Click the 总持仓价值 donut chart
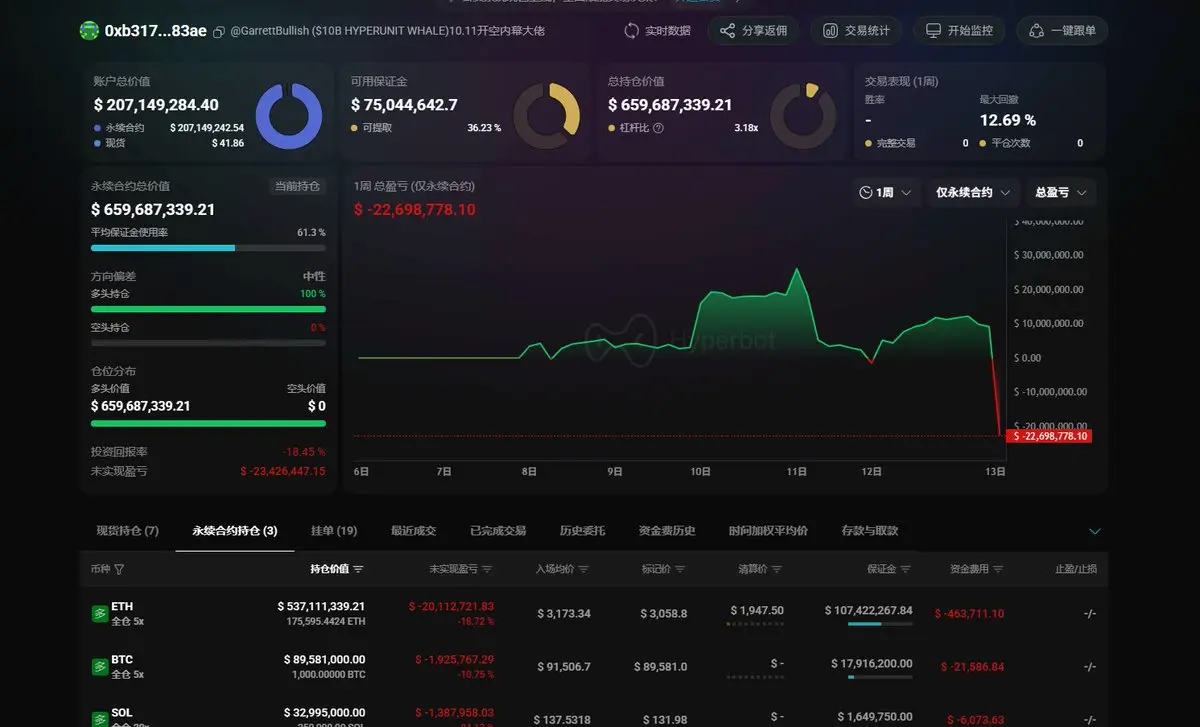Screen dimensions: 1200x727 click(803, 116)
